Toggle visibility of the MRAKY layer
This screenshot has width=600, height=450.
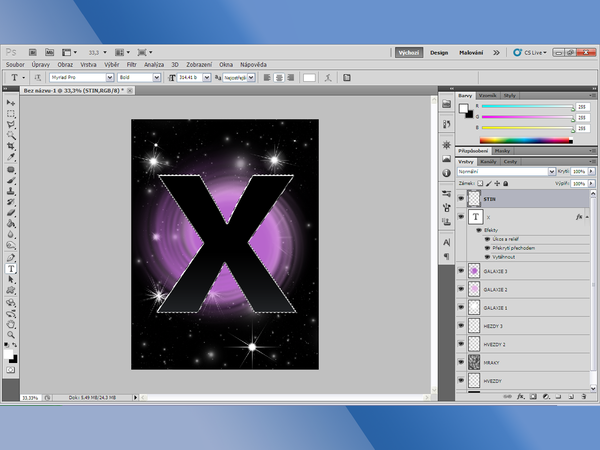pyautogui.click(x=461, y=362)
